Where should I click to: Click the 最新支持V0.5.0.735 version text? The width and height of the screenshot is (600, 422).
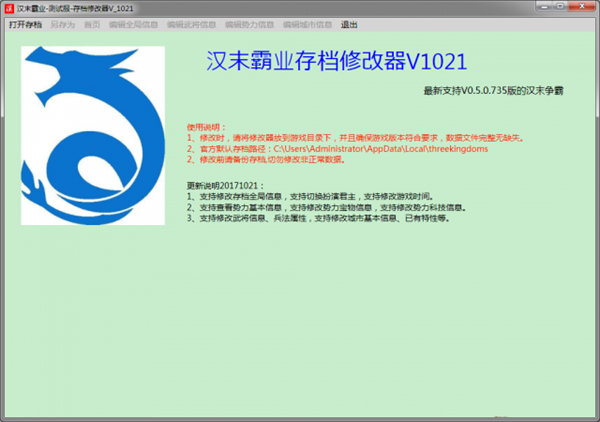(x=494, y=90)
